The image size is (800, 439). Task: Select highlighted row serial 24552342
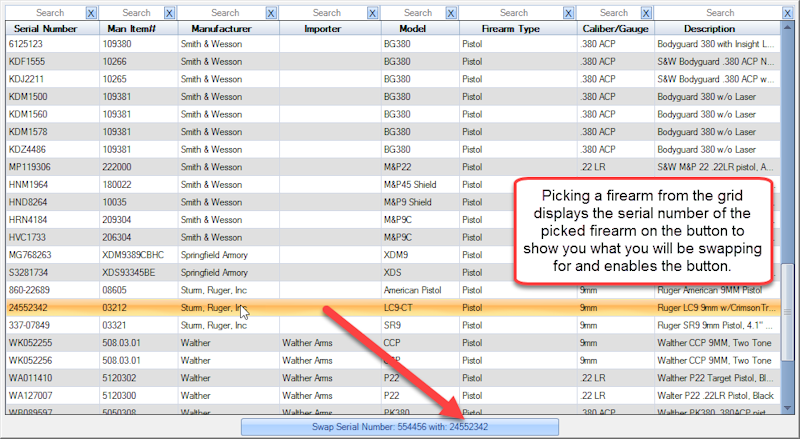(x=393, y=308)
